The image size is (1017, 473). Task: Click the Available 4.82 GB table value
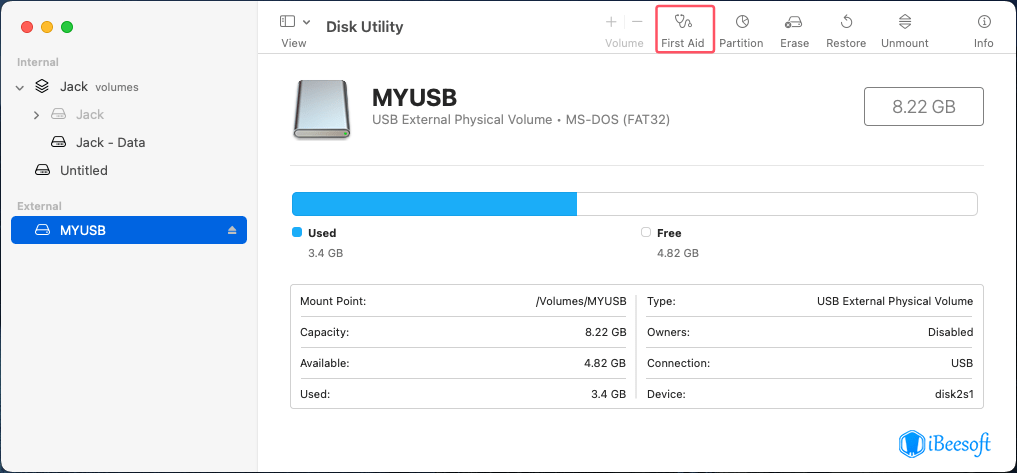click(605, 363)
